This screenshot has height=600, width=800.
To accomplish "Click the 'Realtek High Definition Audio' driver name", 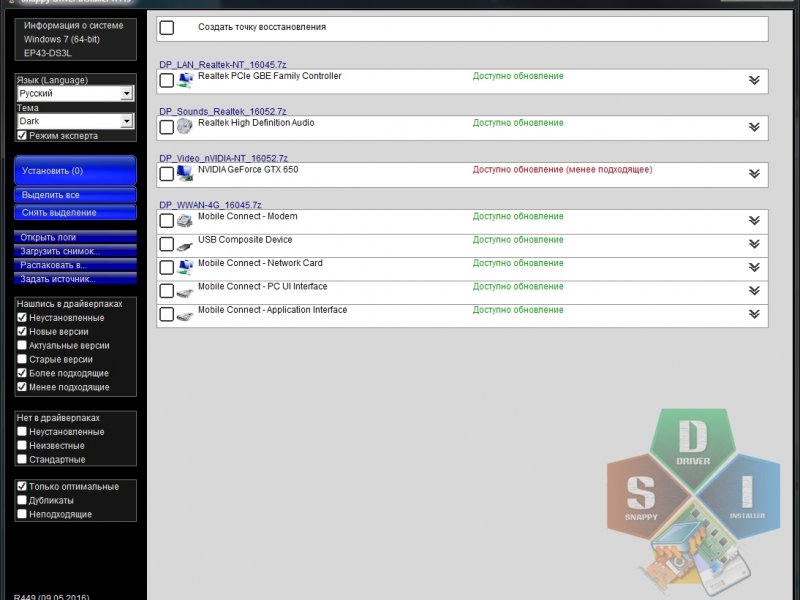I will 256,122.
